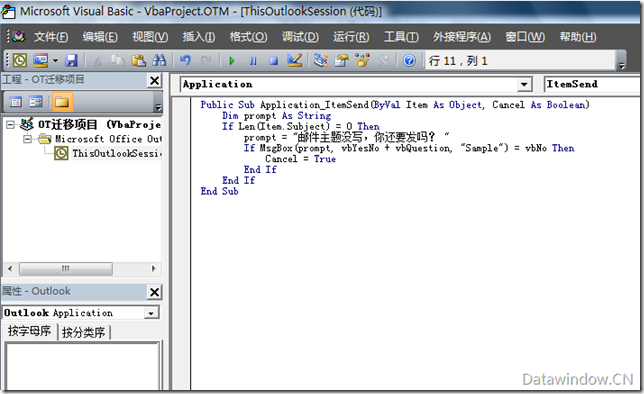Open the 调试(D) menu
Screen dimensions: 644x394
coord(300,37)
